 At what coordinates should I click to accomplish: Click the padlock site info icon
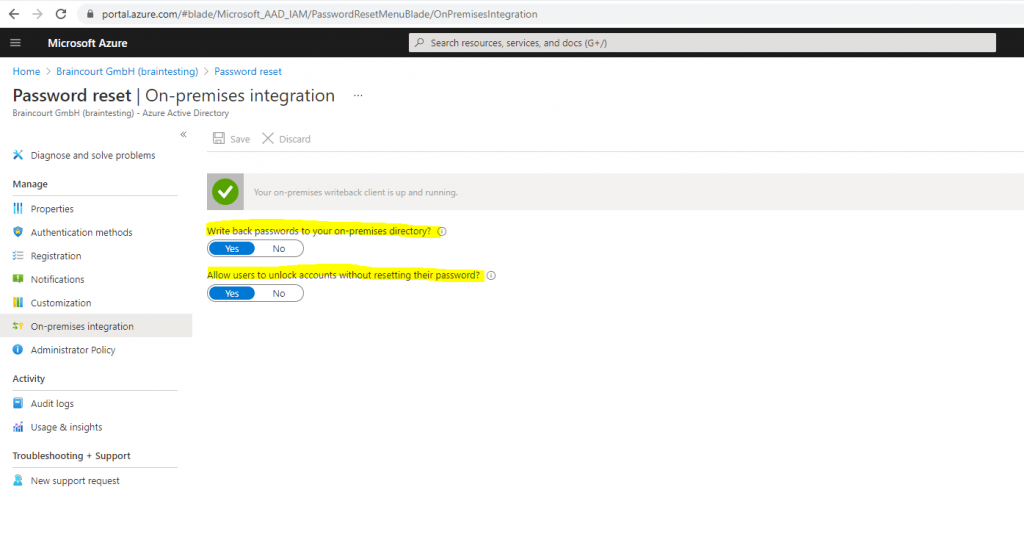click(x=90, y=14)
